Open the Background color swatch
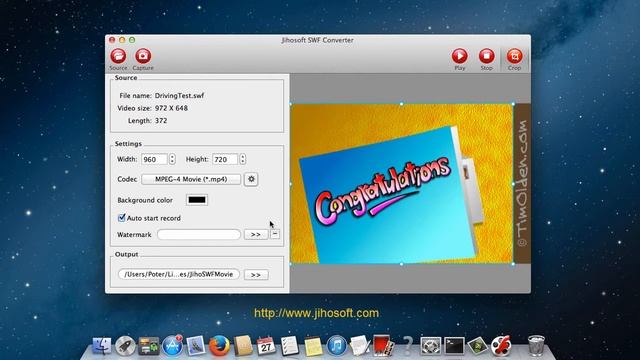The image size is (640, 360). click(197, 200)
